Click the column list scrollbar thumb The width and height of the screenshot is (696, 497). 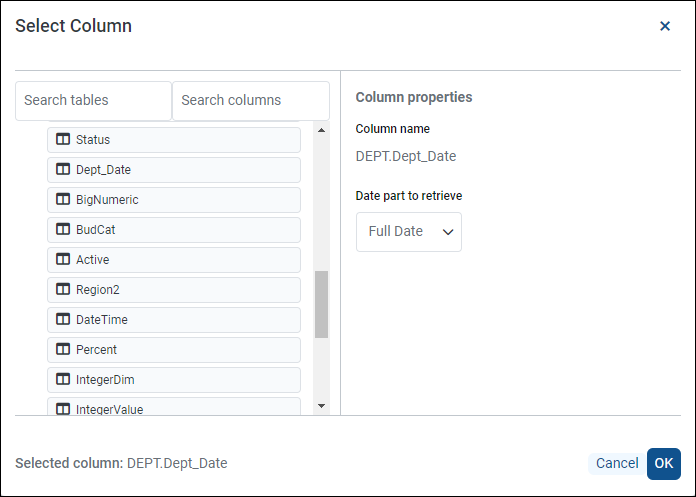click(x=321, y=304)
